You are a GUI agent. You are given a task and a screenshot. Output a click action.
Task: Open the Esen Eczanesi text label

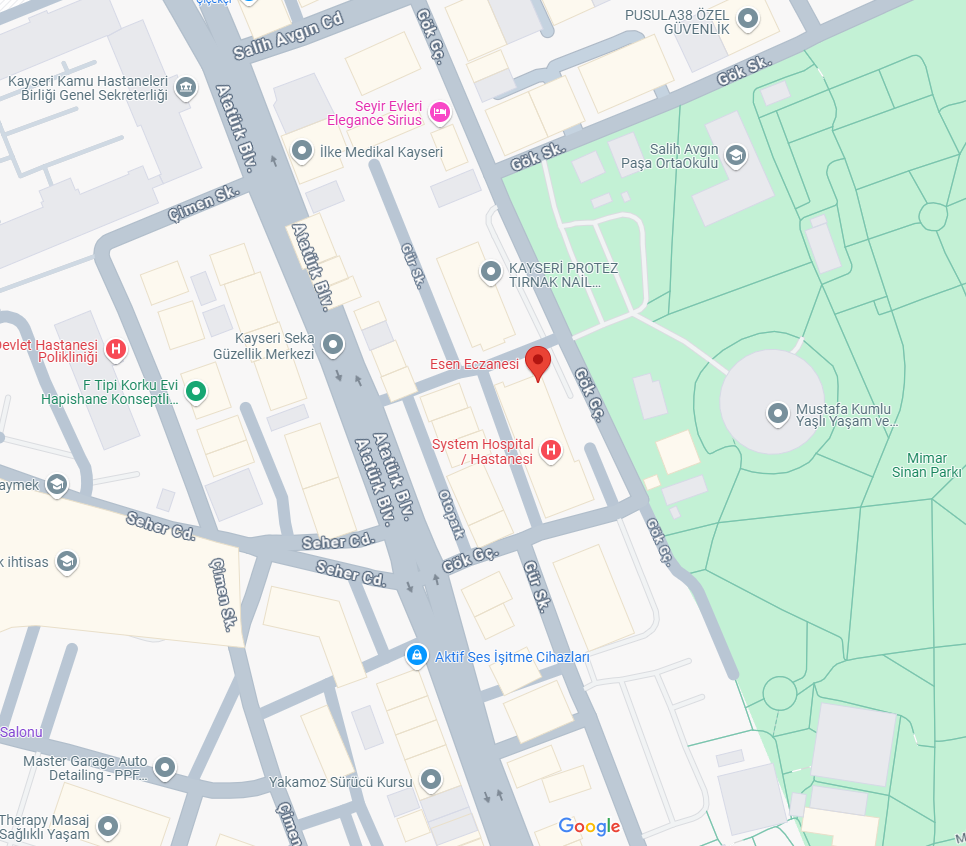[474, 364]
